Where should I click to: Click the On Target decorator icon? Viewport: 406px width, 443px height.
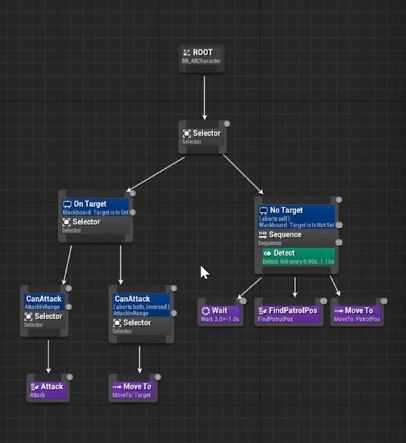click(67, 204)
